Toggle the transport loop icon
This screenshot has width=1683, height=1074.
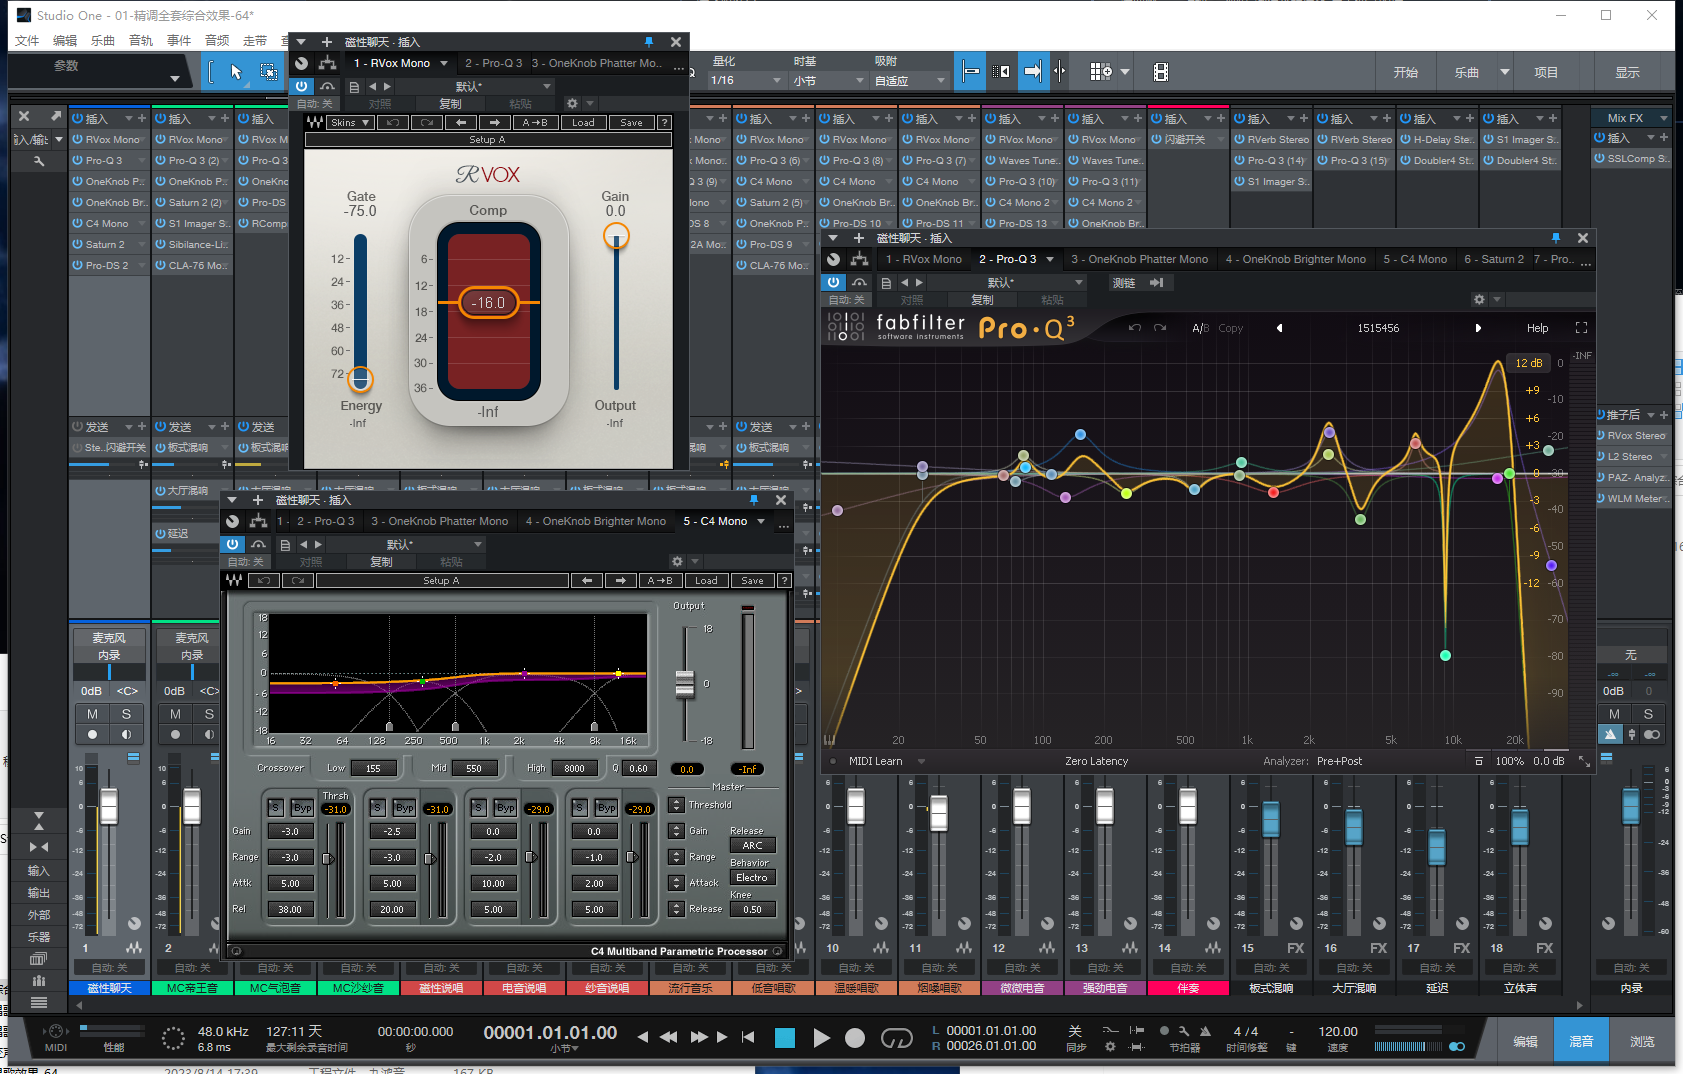click(896, 1038)
